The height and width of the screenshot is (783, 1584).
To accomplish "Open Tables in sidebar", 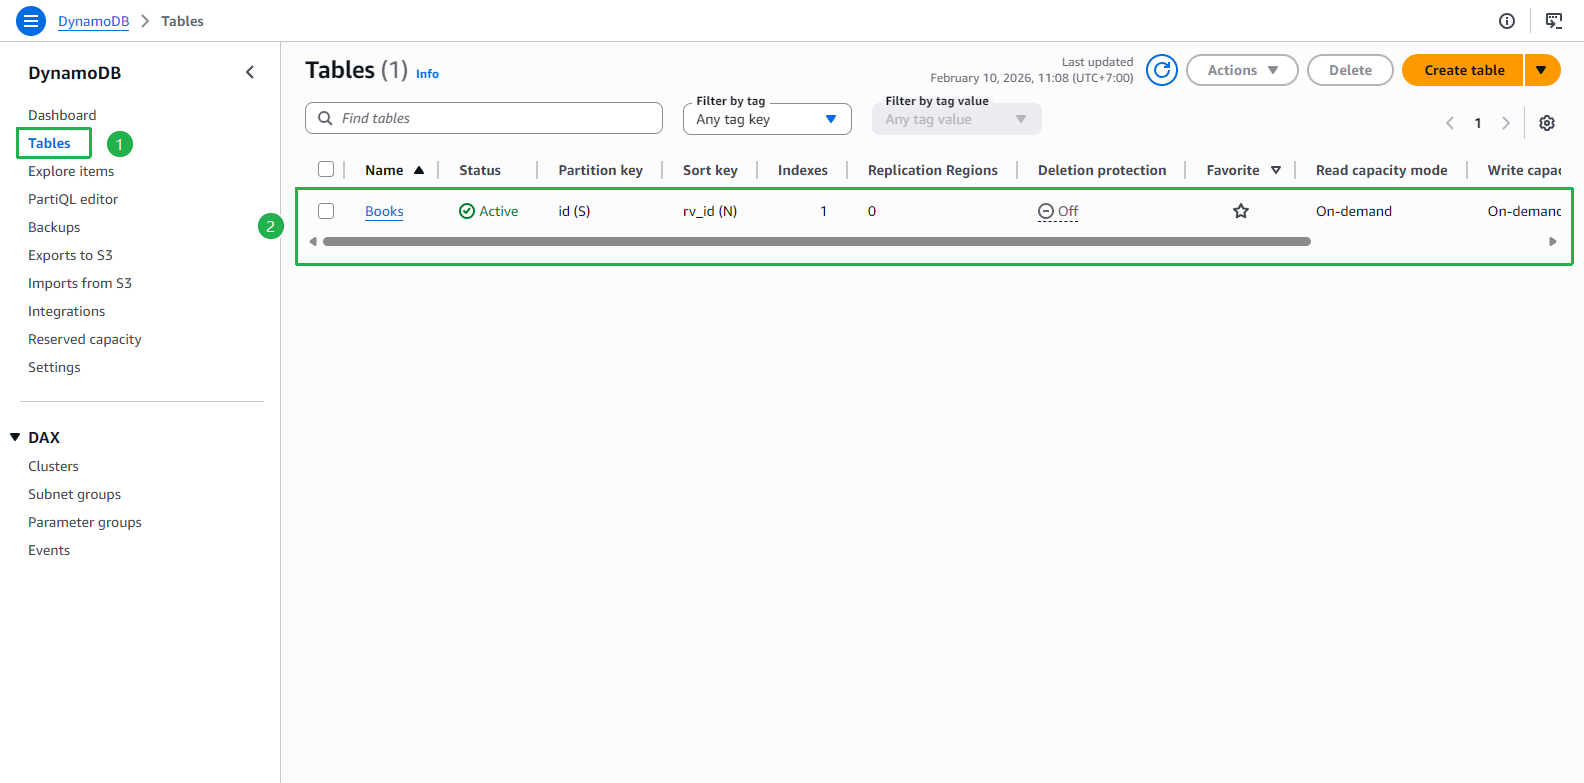I will coord(49,143).
